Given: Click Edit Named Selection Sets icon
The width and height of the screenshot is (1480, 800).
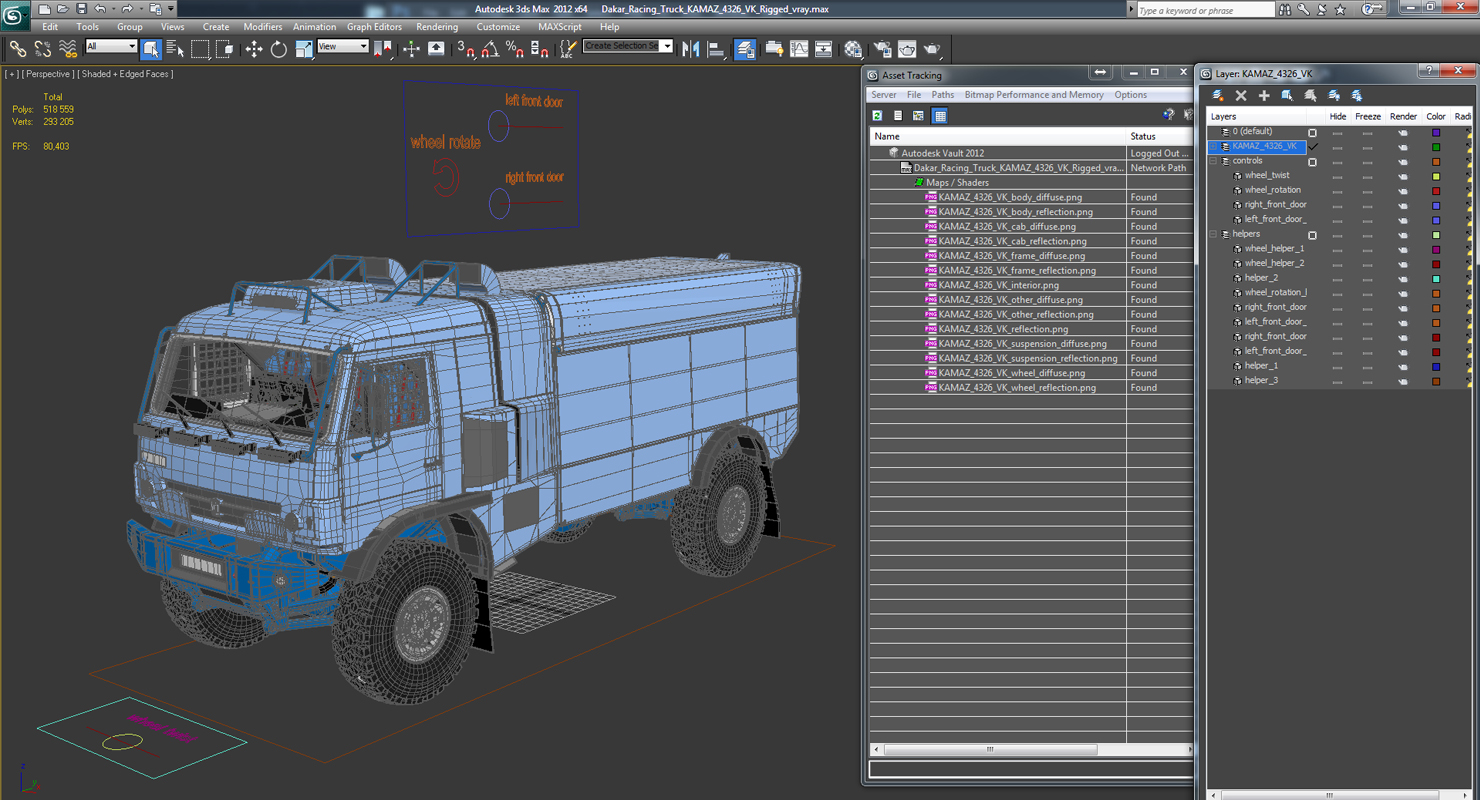Looking at the screenshot, I should pyautogui.click(x=568, y=48).
